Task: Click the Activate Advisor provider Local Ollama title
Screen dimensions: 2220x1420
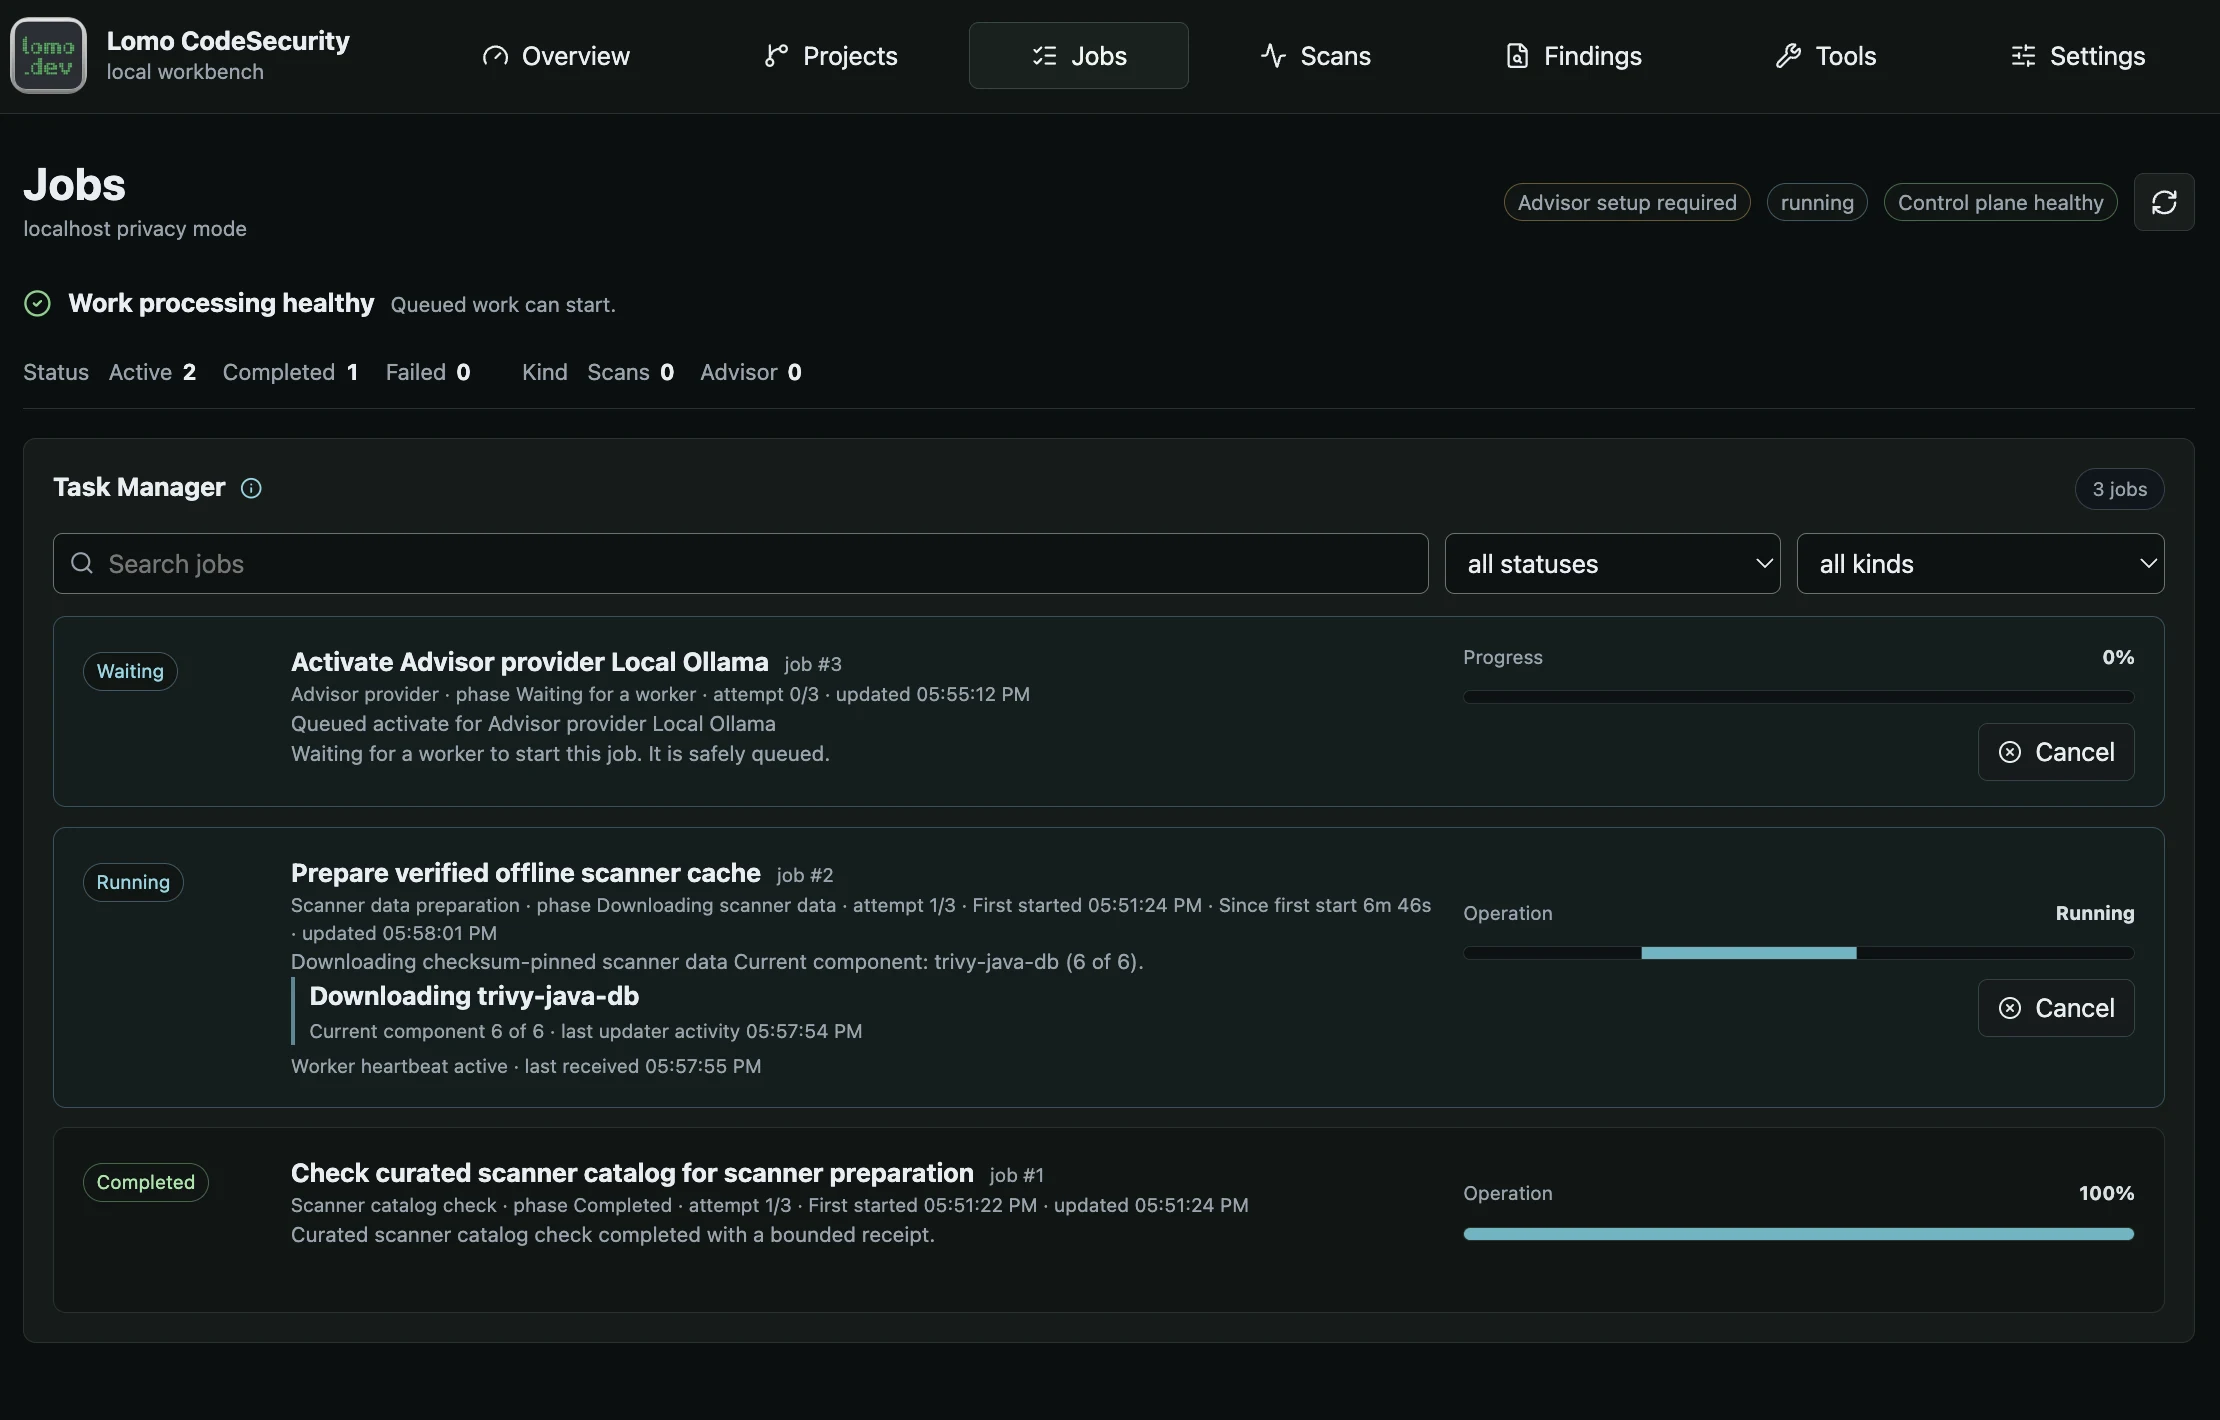Action: point(530,662)
